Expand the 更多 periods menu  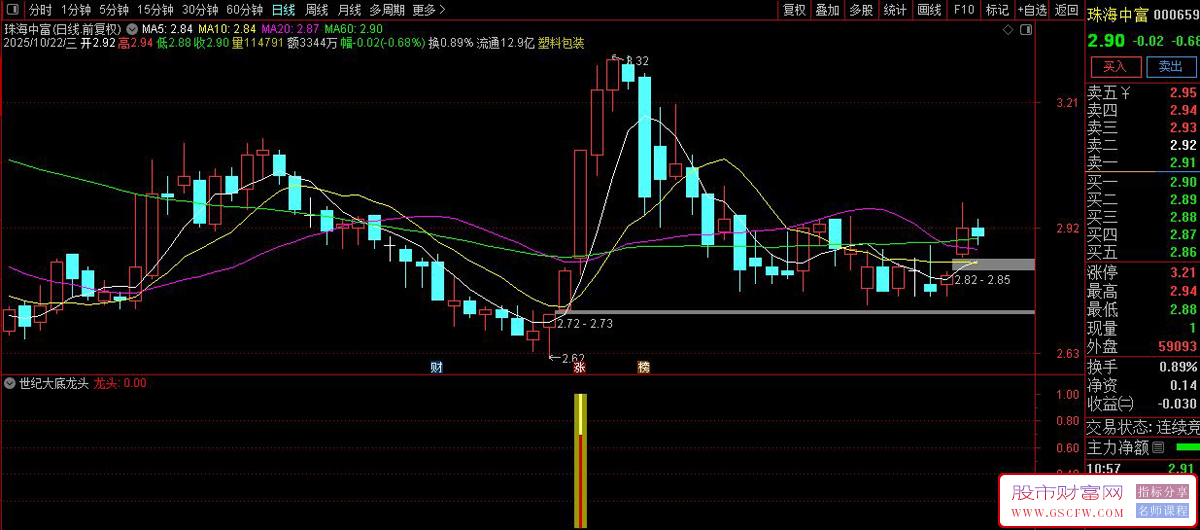[x=429, y=10]
